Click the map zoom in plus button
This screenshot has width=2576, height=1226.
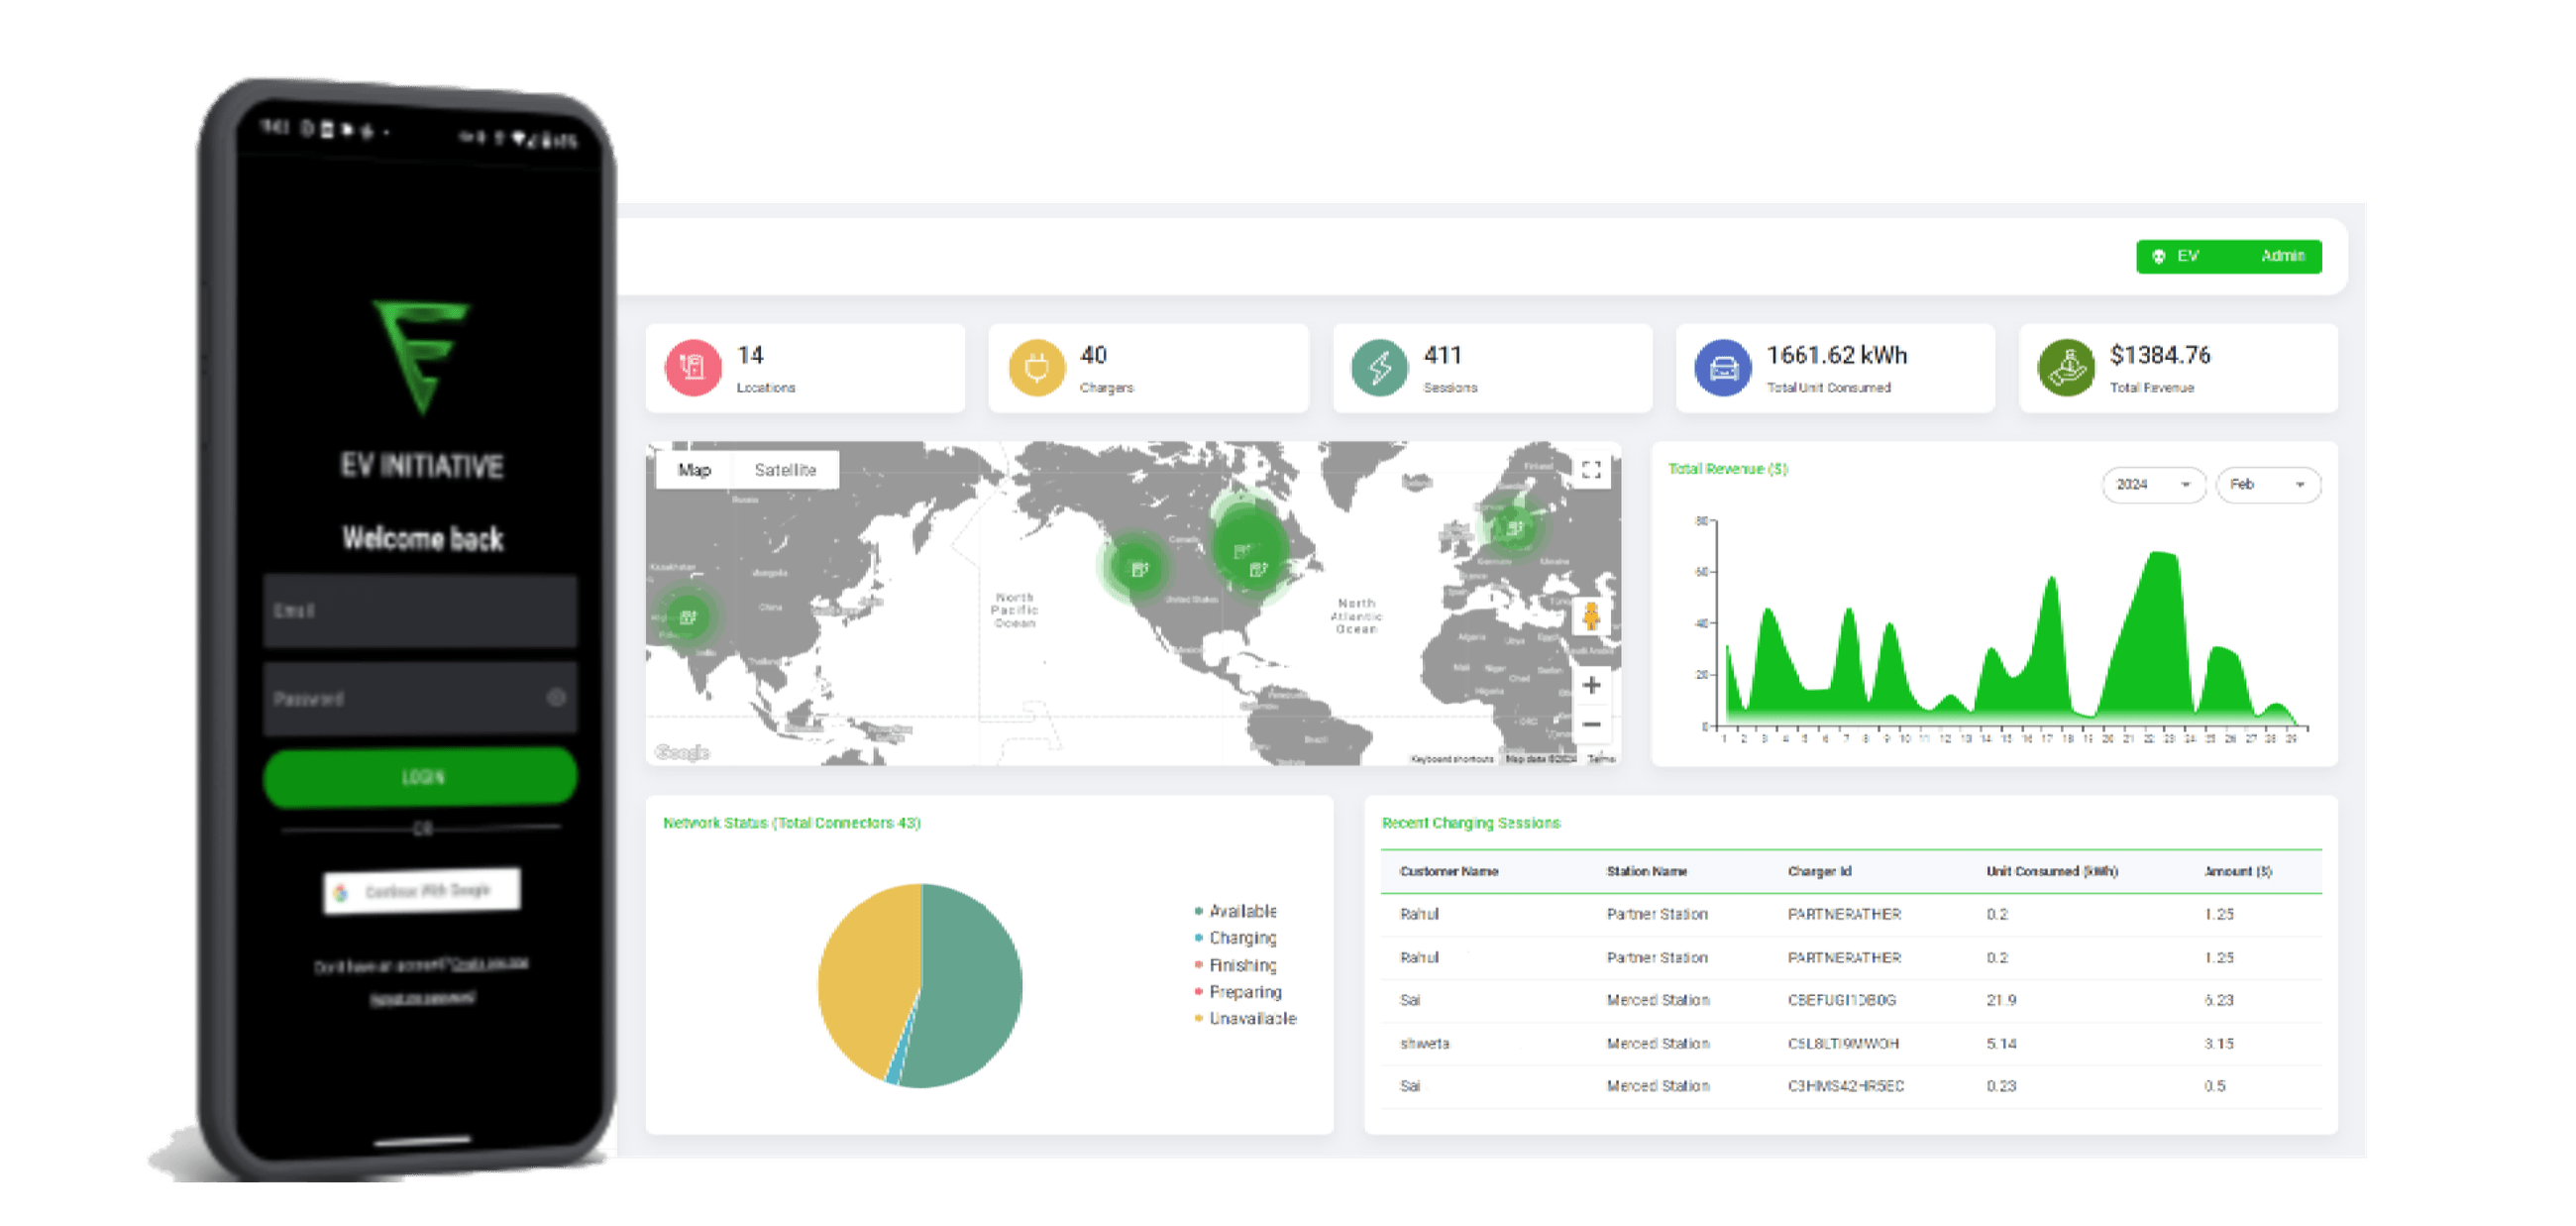point(1591,685)
